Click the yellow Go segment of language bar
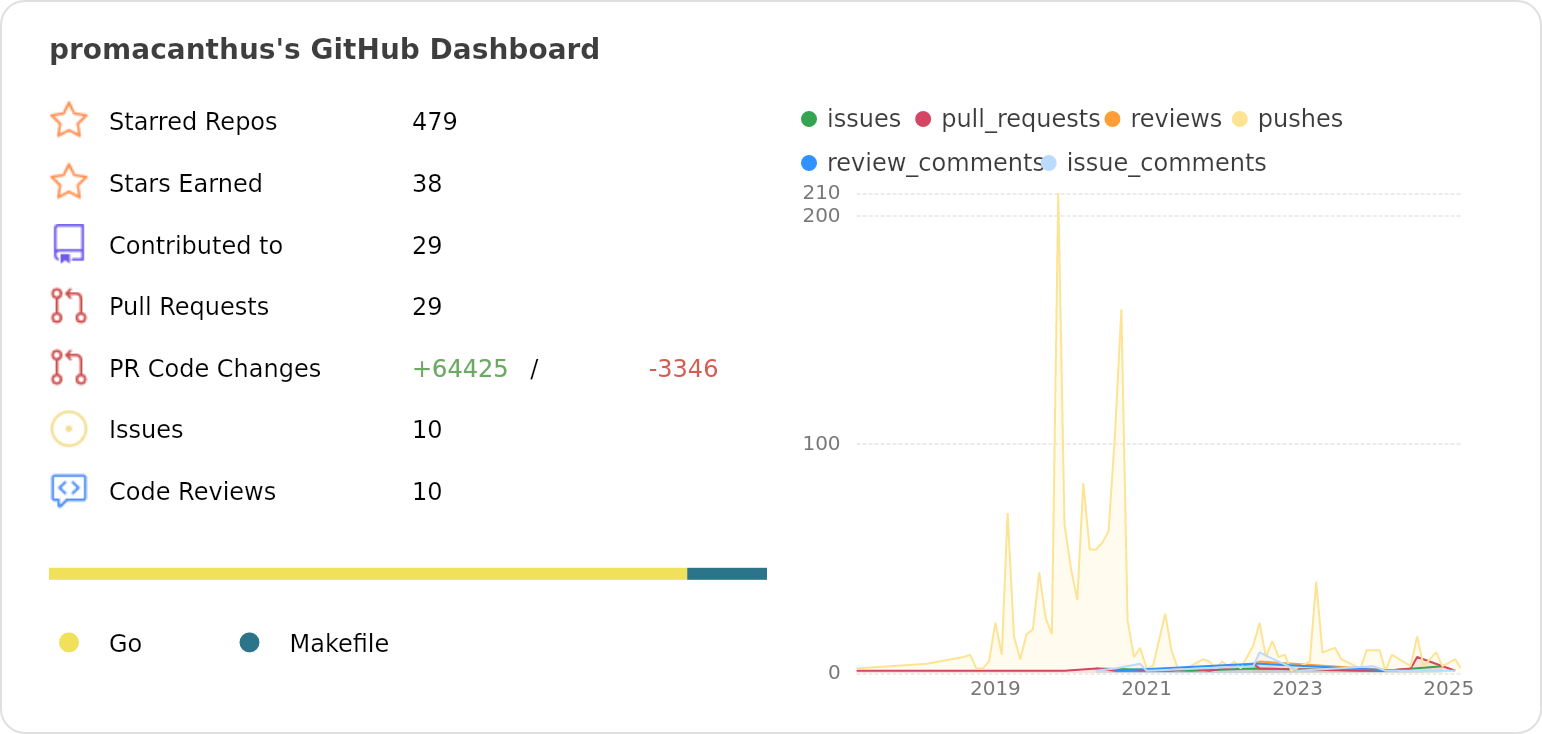 [x=368, y=574]
